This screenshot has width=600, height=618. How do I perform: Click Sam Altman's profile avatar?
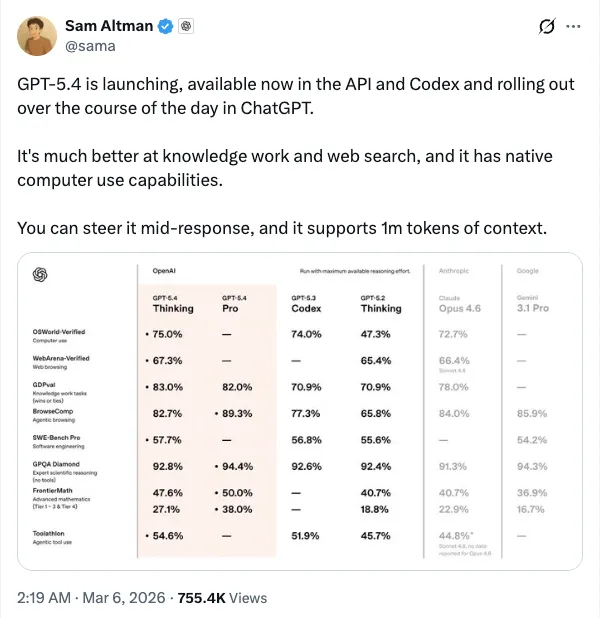[36, 36]
